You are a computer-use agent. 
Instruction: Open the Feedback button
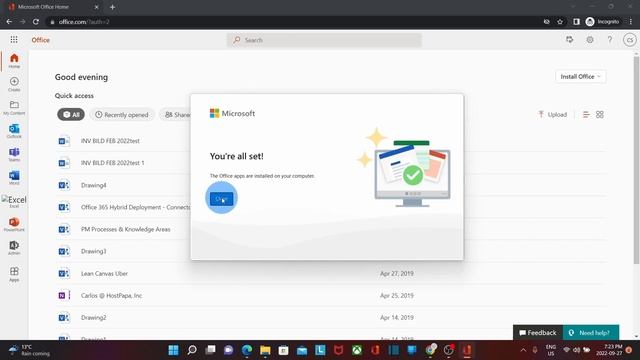(x=538, y=333)
